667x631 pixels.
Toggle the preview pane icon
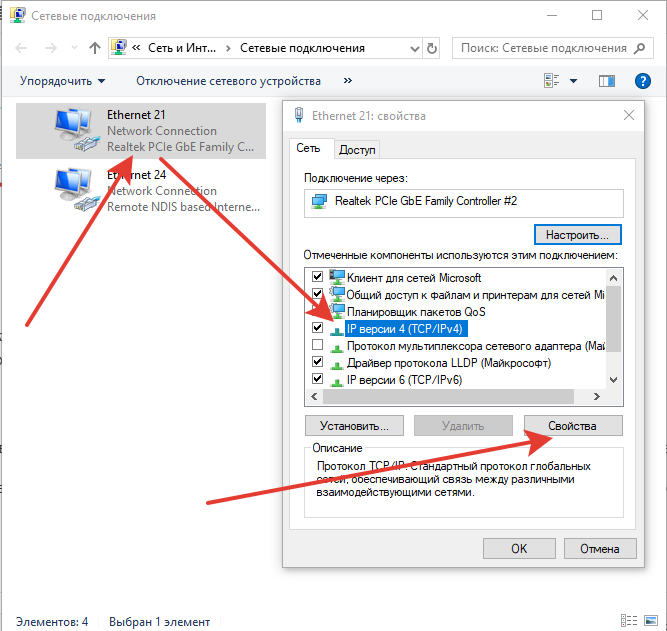coord(607,80)
